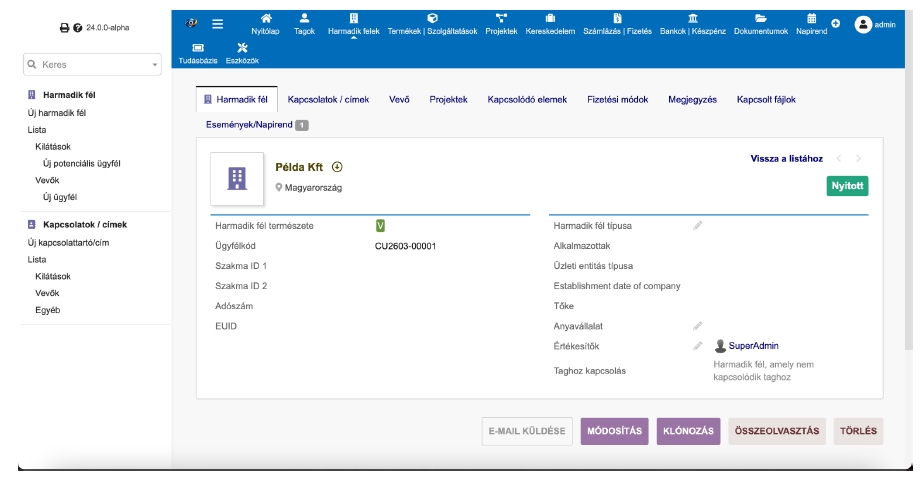Open the Eszközök tools icon
The width and height of the screenshot is (920, 482).
[x=241, y=47]
